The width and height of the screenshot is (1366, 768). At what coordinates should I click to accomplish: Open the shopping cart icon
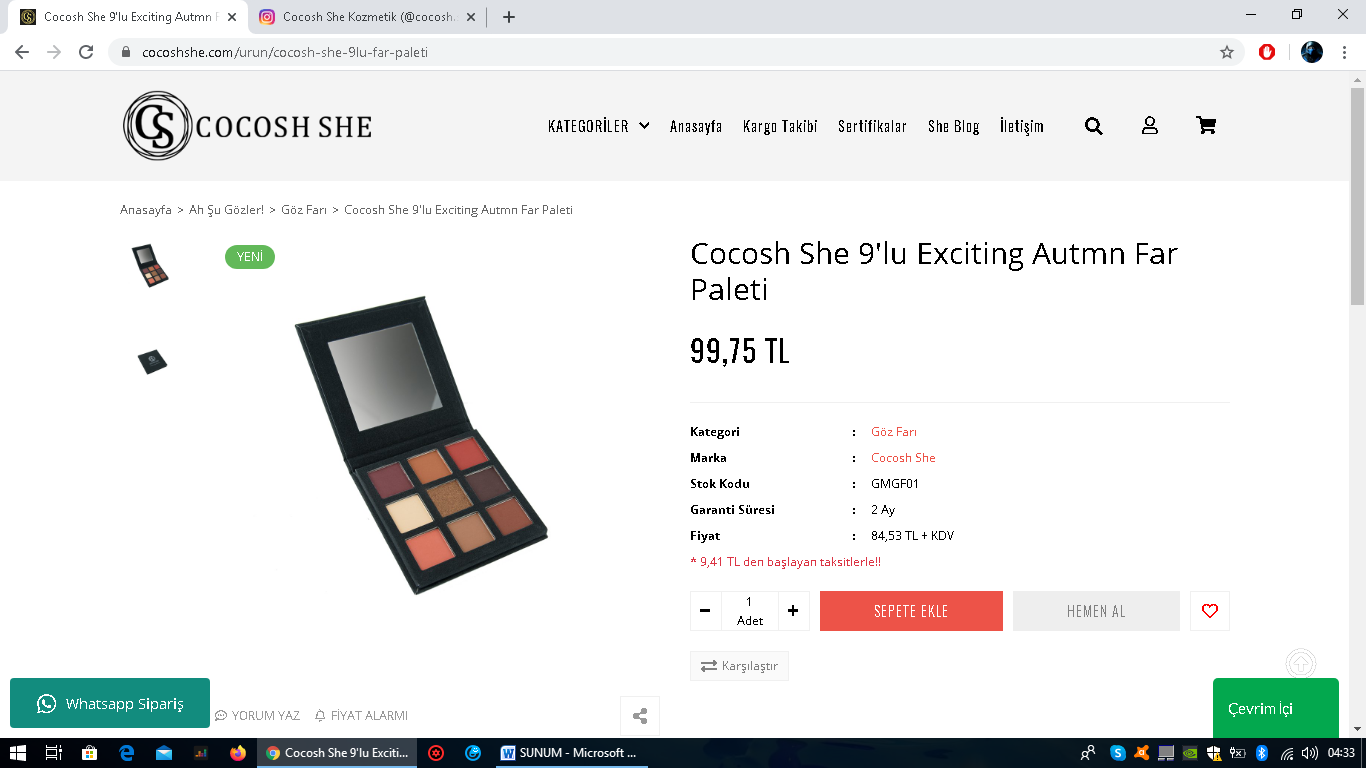click(x=1206, y=126)
